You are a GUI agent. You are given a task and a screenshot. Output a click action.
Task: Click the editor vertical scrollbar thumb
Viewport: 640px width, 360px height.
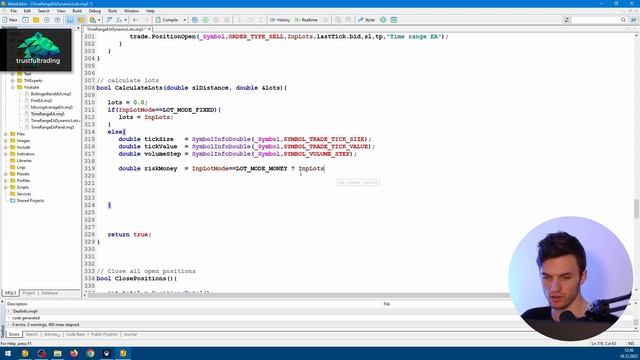click(636, 209)
